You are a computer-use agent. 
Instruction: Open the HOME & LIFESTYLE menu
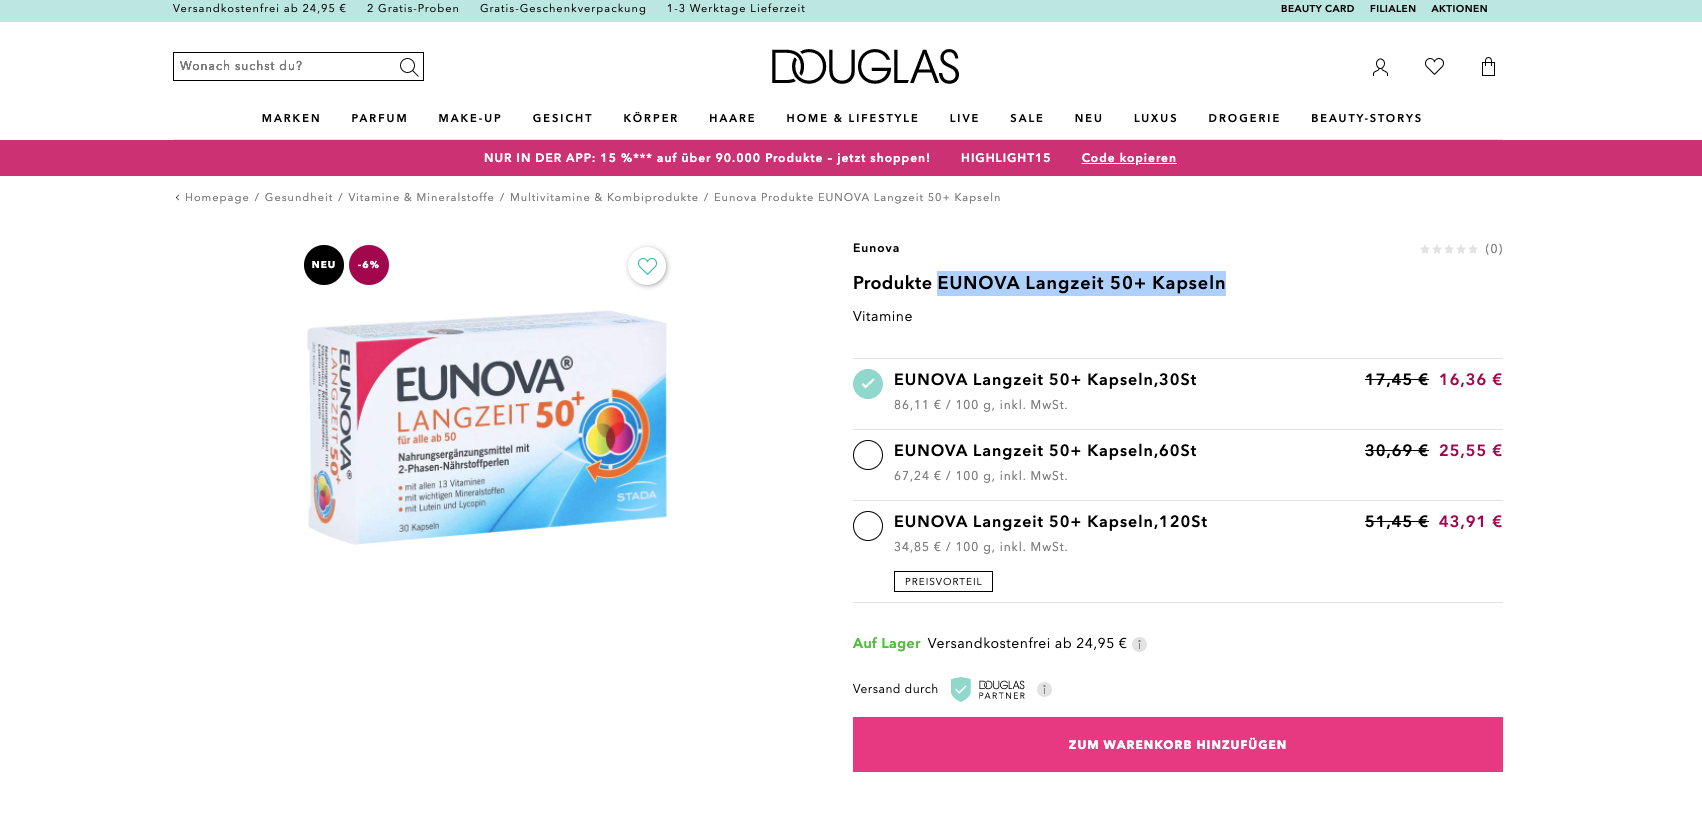852,118
